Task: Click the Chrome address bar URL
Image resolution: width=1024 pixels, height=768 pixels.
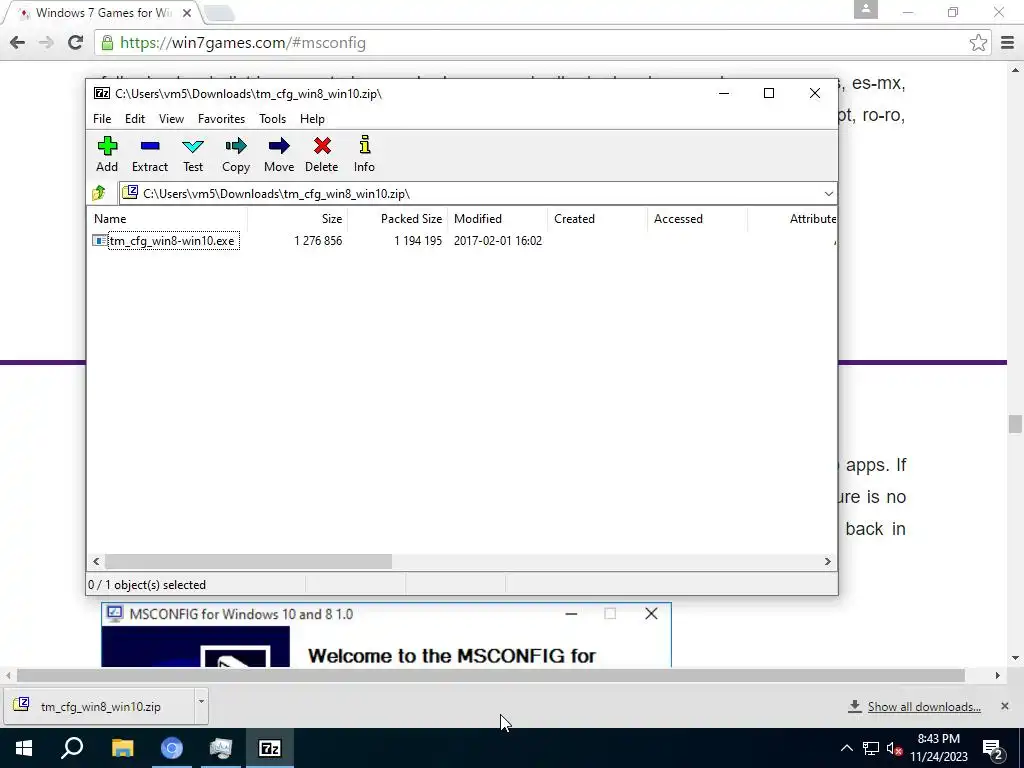Action: [243, 43]
